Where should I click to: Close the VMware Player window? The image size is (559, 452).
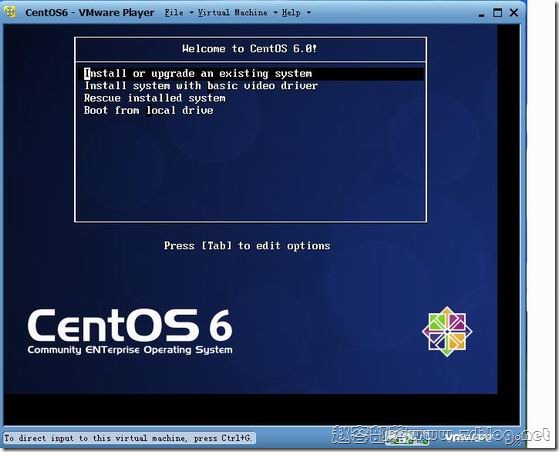[x=514, y=13]
